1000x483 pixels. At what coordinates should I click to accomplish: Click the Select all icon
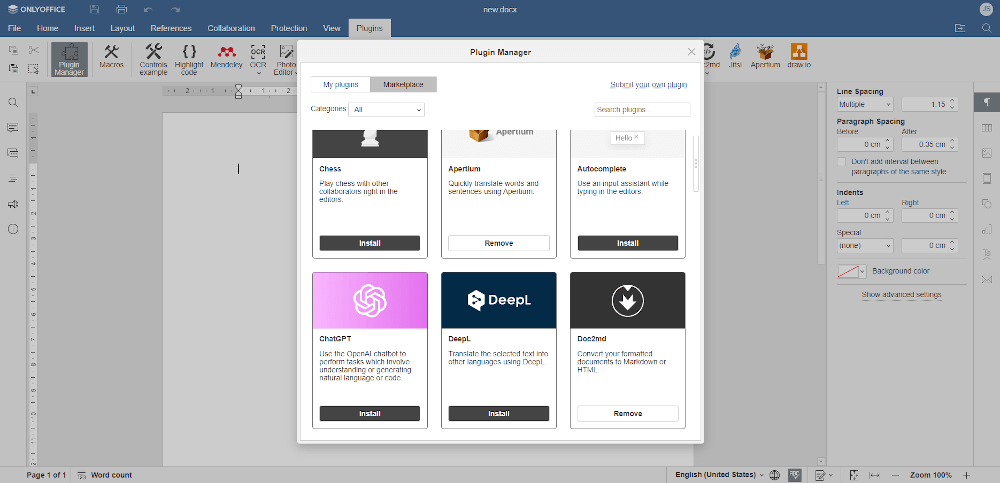pos(33,68)
